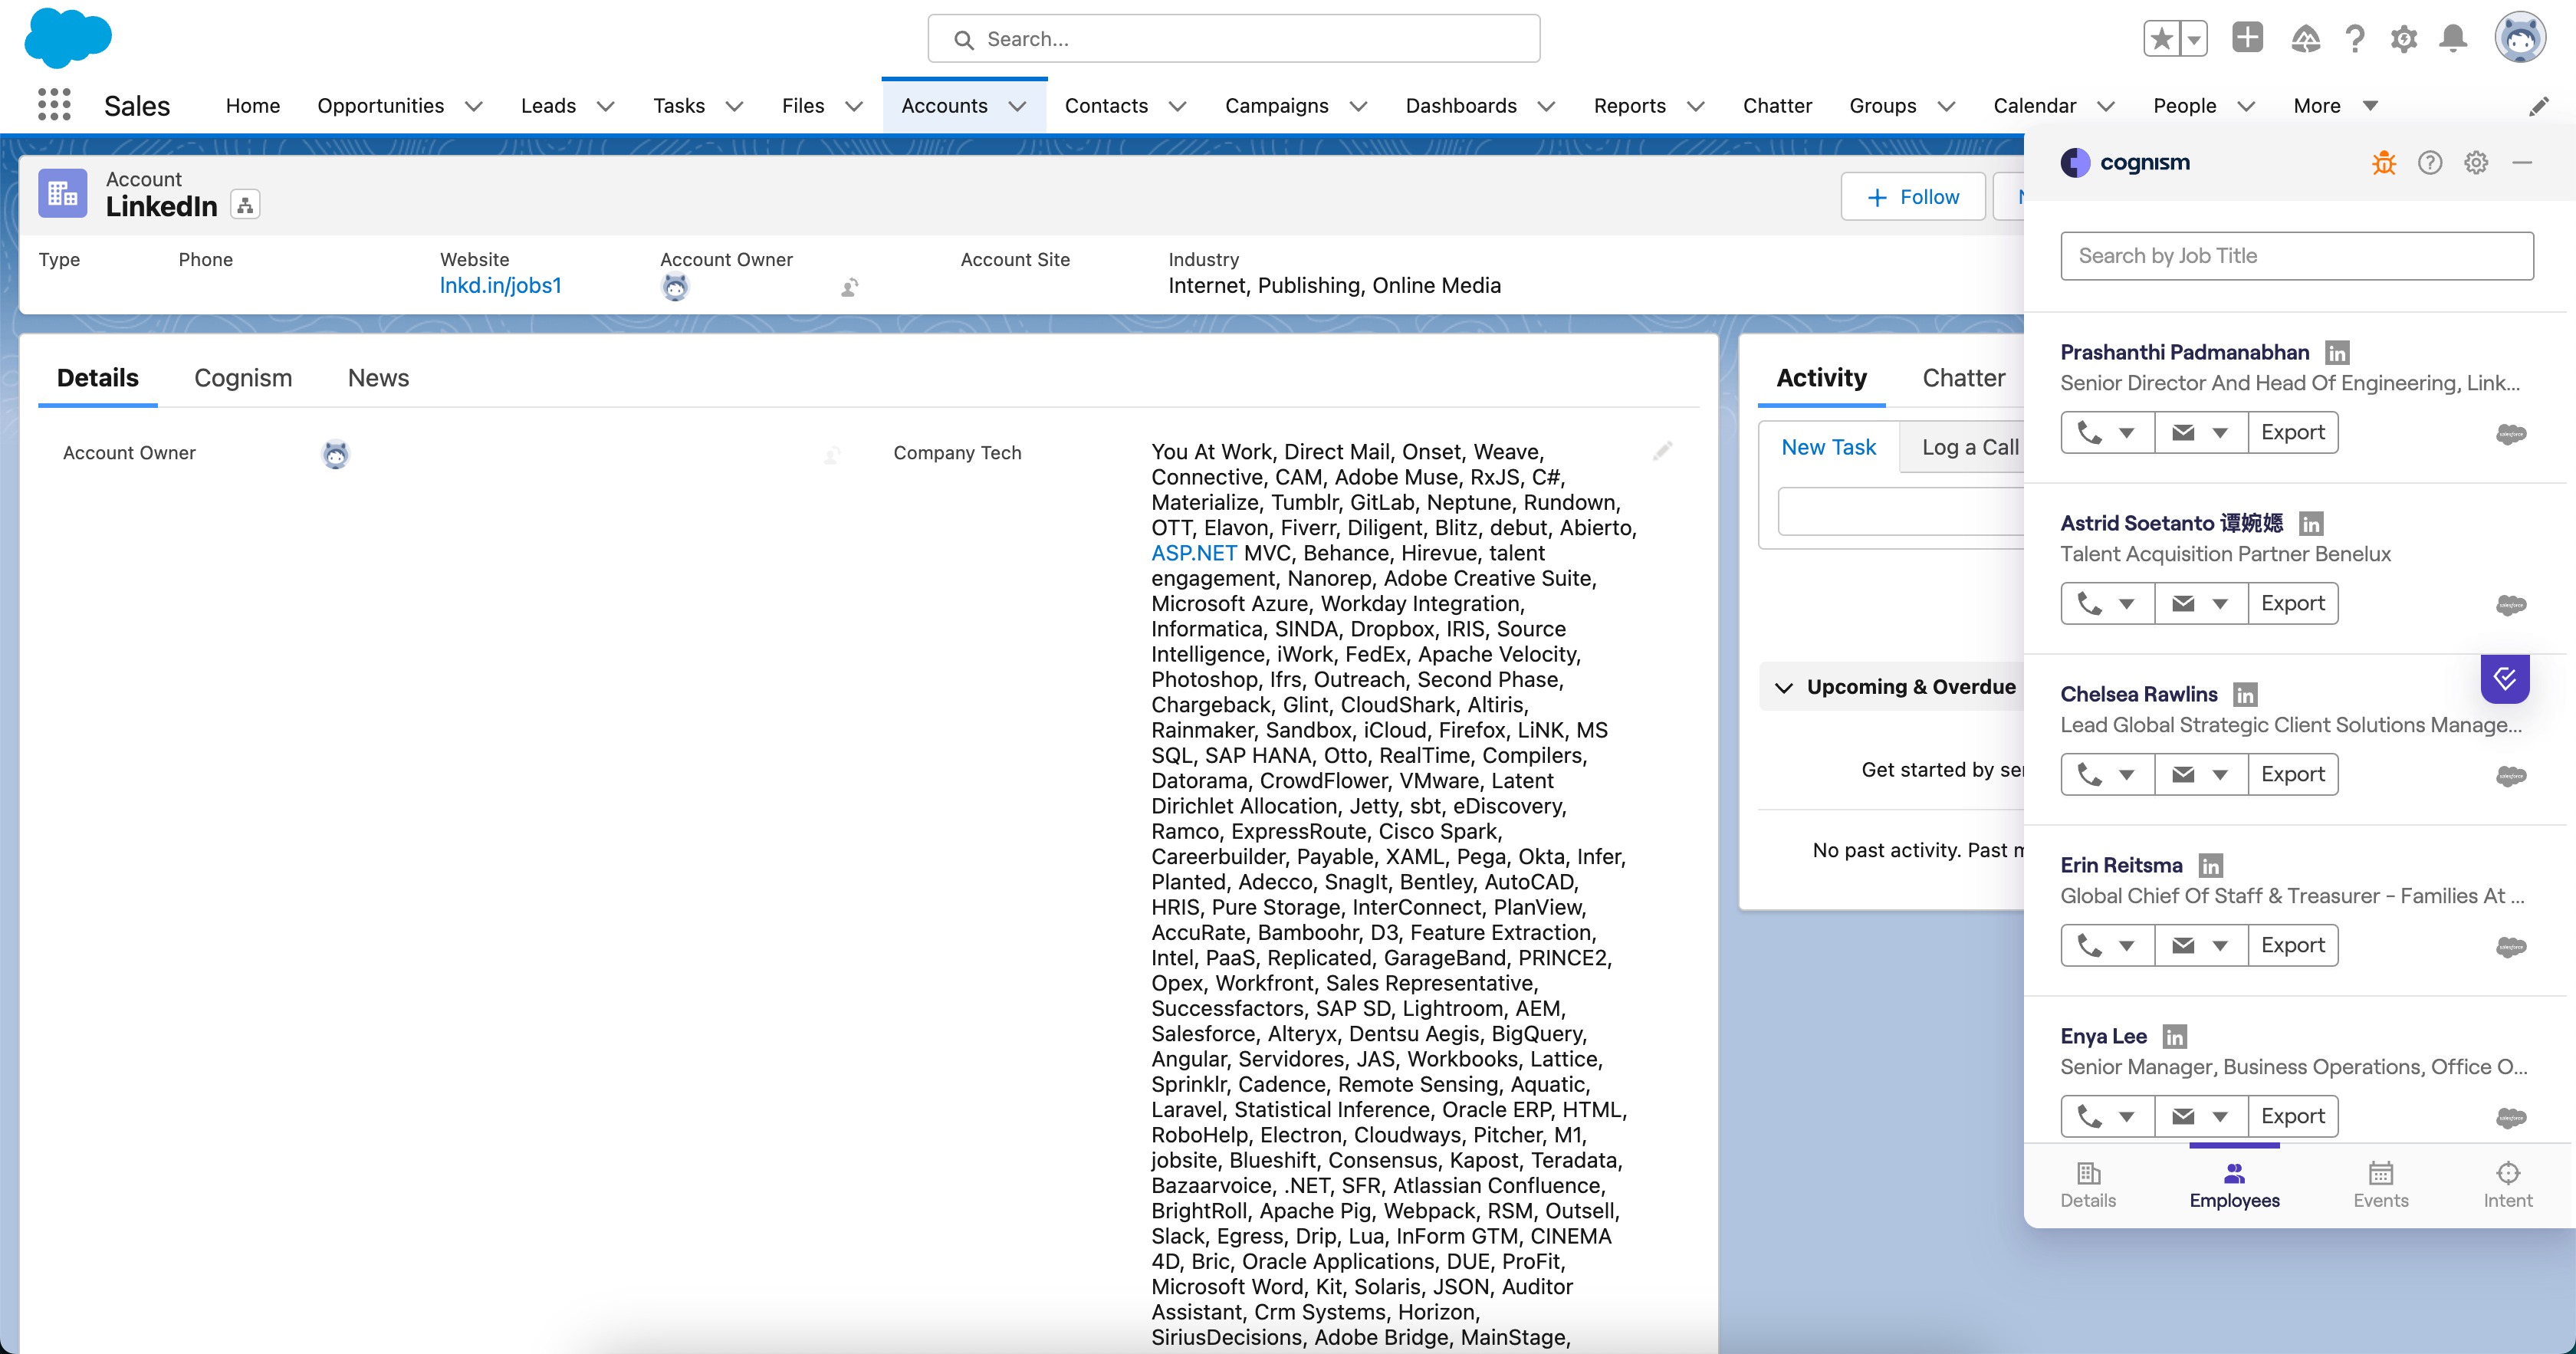The image size is (2576, 1354).
Task: Open the App Launcher grid icon
Action: (54, 105)
